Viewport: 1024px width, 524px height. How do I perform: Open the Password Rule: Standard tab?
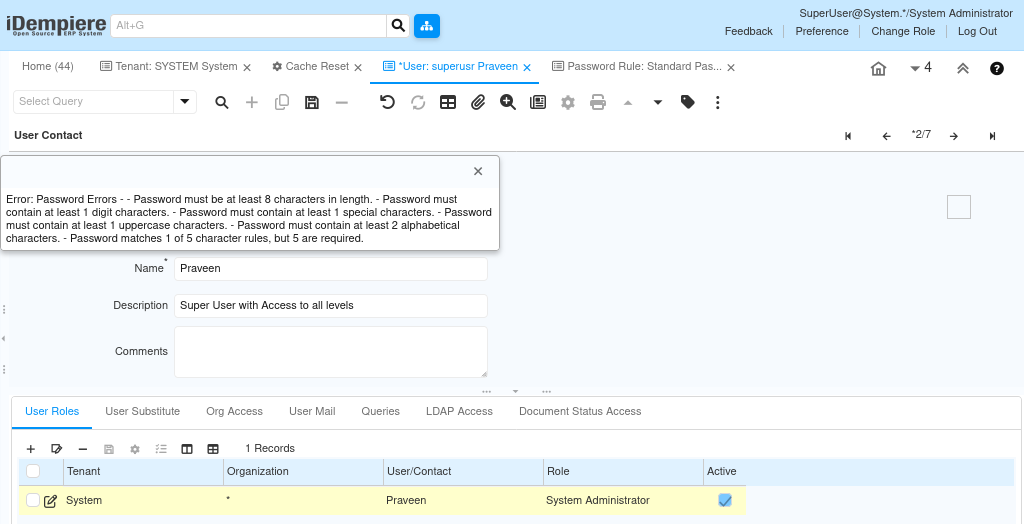tap(637, 67)
